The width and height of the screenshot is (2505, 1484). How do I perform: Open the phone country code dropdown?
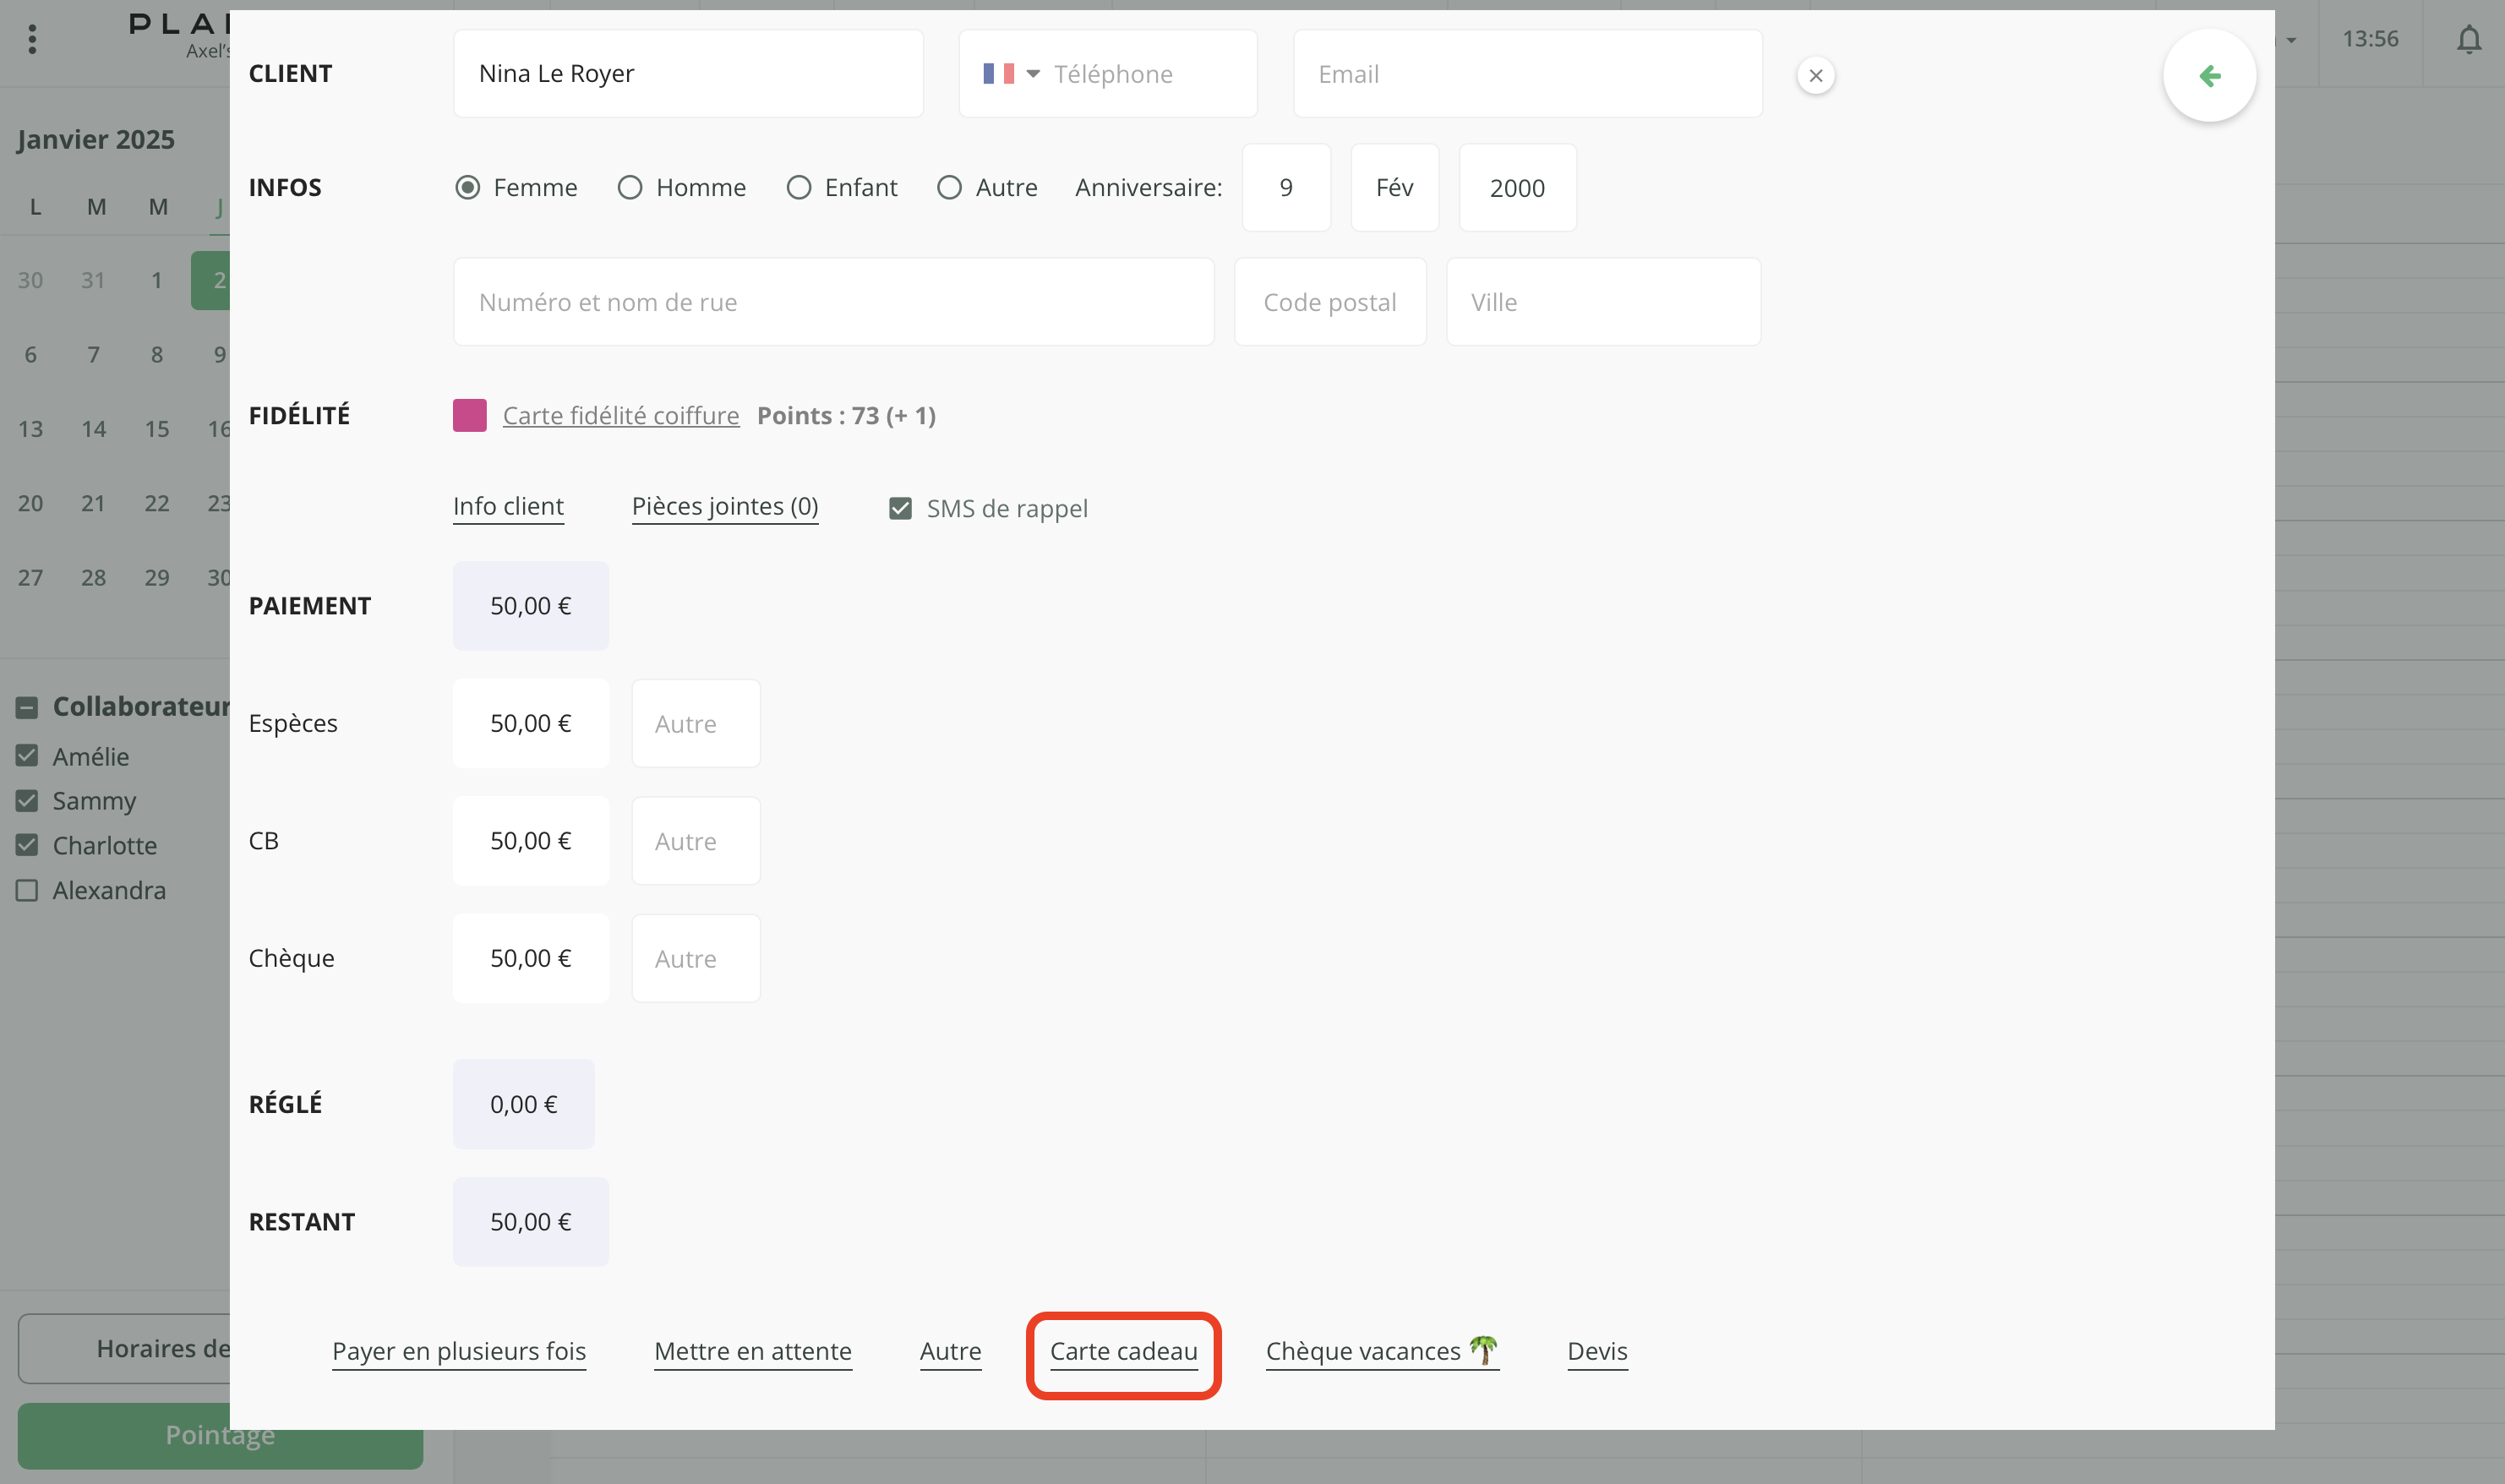click(x=1033, y=74)
